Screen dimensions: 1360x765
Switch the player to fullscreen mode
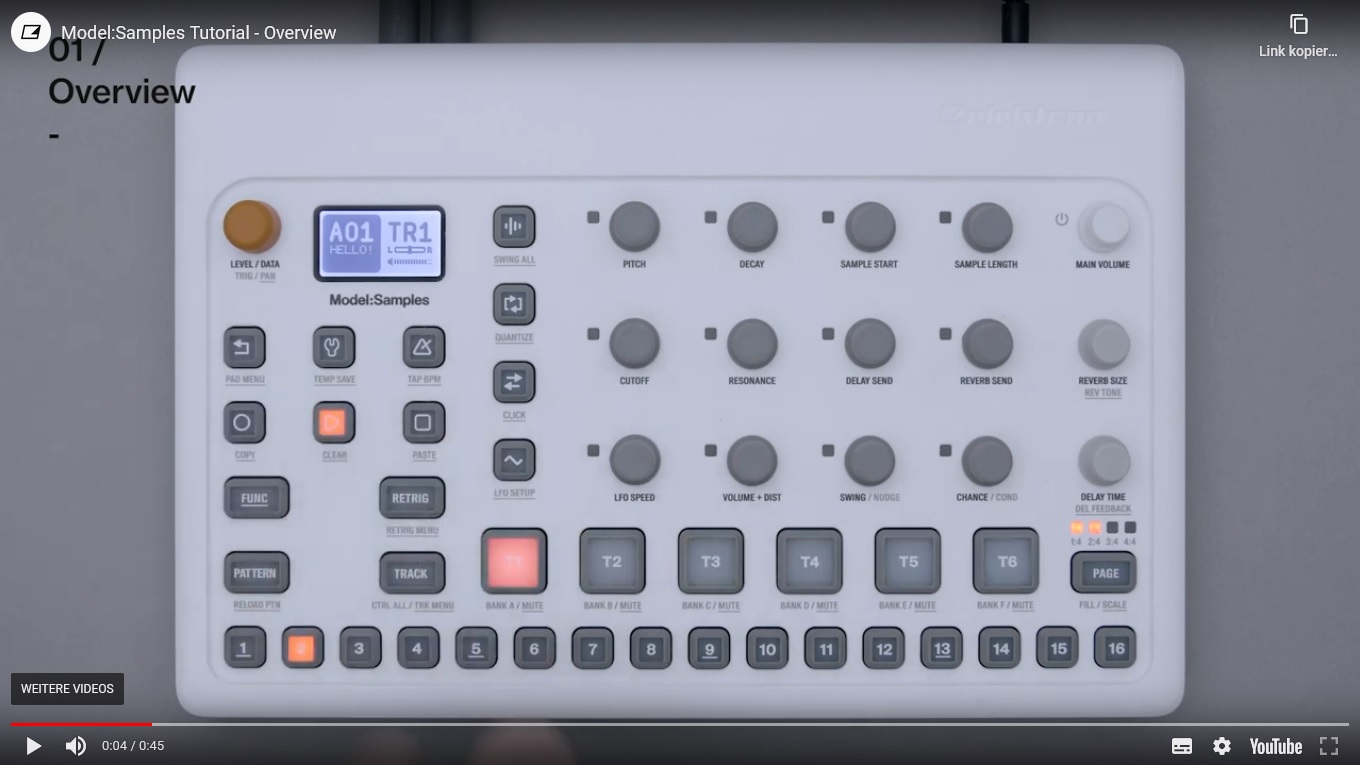click(x=1329, y=746)
